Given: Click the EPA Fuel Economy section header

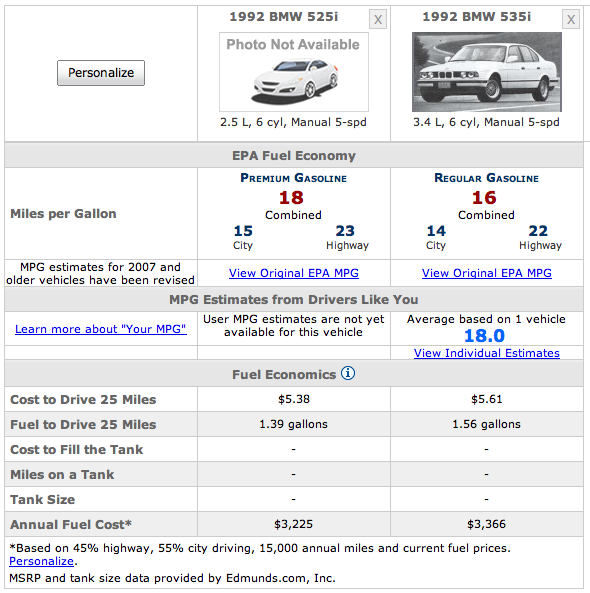Looking at the screenshot, I should pyautogui.click(x=294, y=155).
